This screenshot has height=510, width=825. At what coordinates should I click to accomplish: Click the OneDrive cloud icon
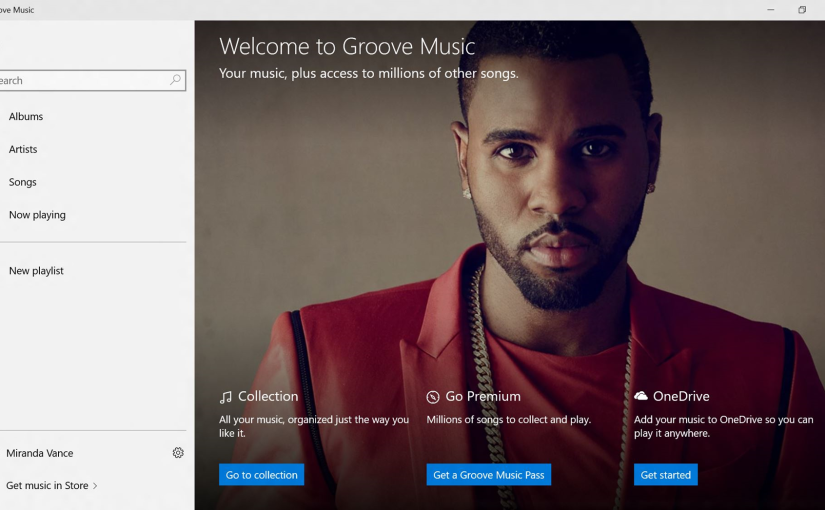(641, 396)
